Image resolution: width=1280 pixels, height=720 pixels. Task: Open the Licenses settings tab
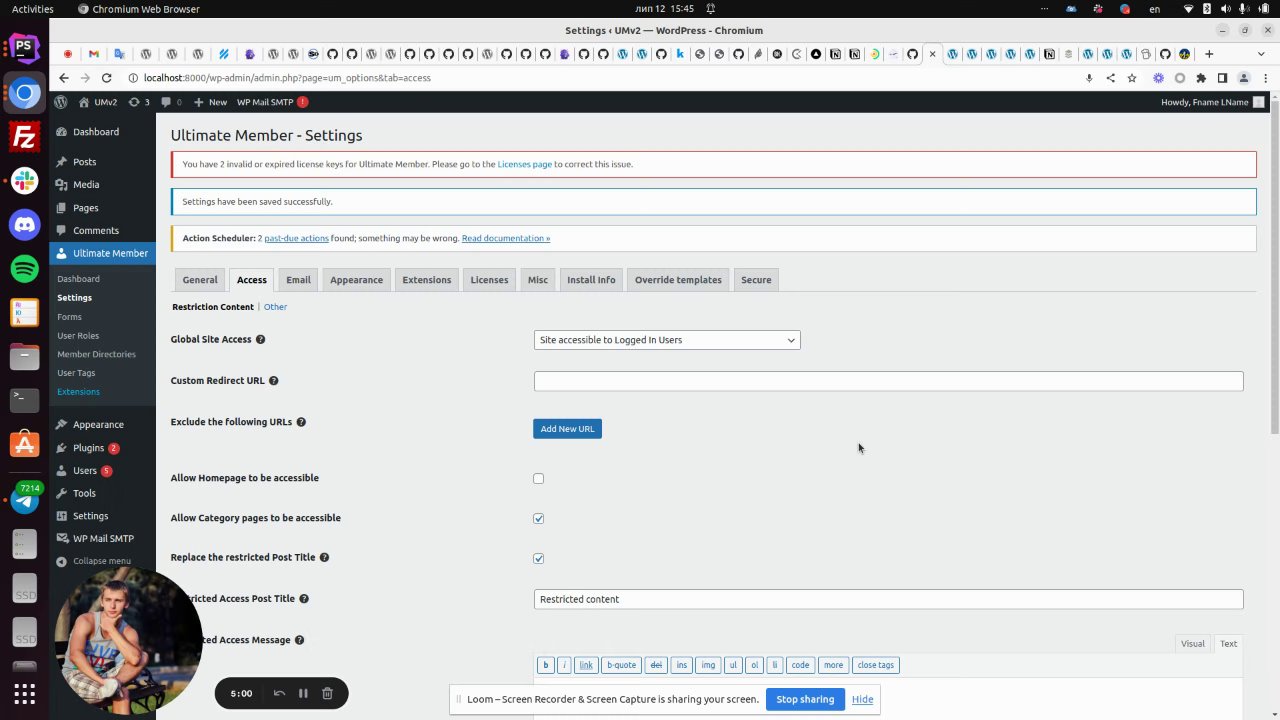tap(490, 280)
